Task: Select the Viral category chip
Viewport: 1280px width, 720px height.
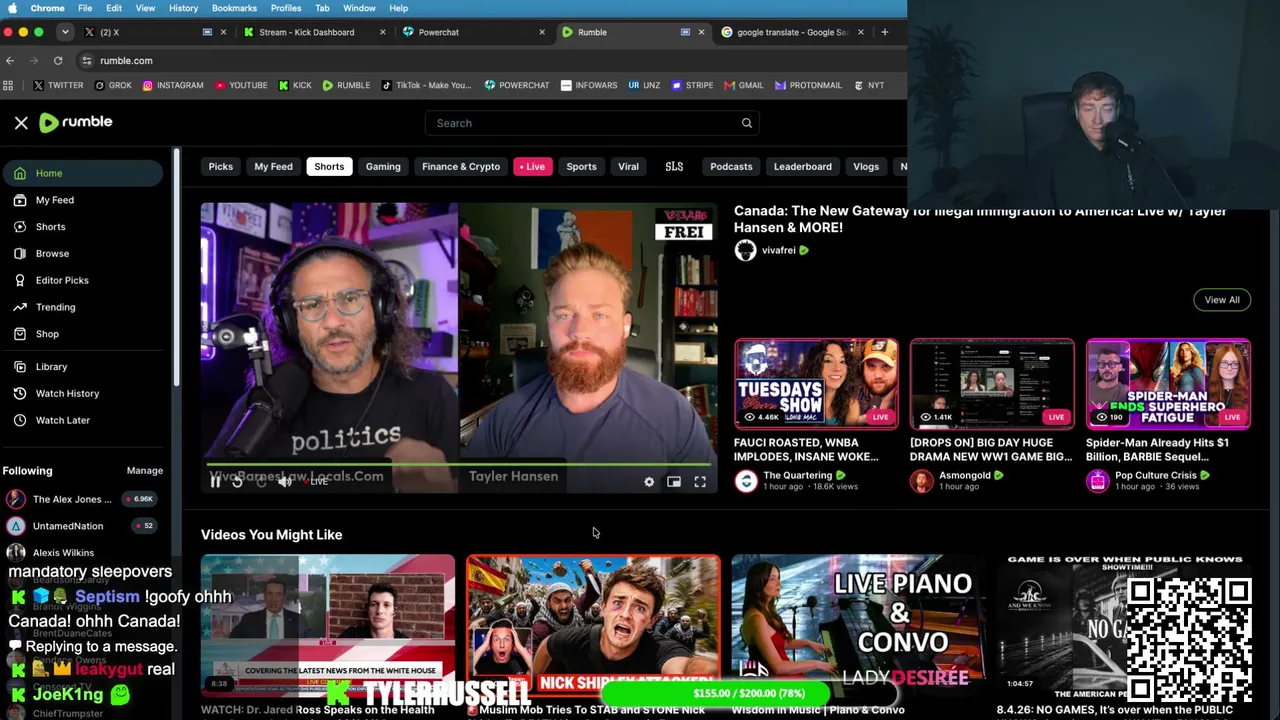Action: click(x=628, y=167)
